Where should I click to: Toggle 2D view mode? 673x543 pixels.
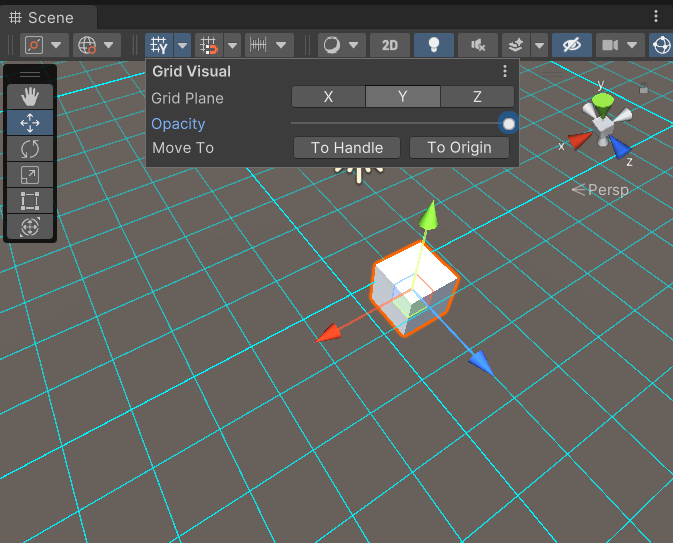(390, 45)
